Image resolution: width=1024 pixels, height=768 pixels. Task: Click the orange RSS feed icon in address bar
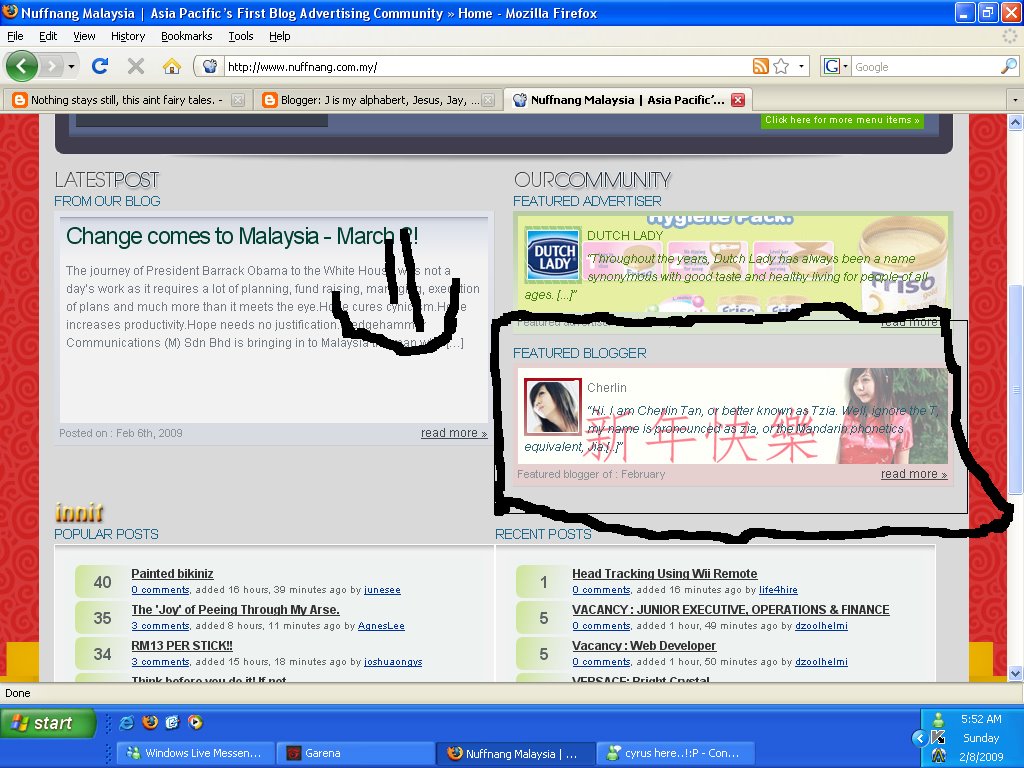click(x=760, y=66)
